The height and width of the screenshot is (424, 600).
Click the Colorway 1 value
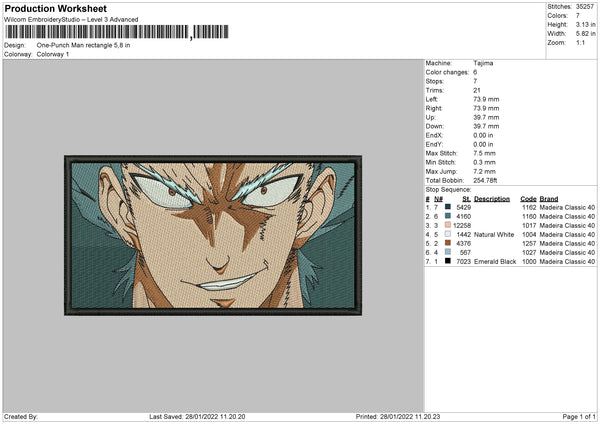coord(52,53)
